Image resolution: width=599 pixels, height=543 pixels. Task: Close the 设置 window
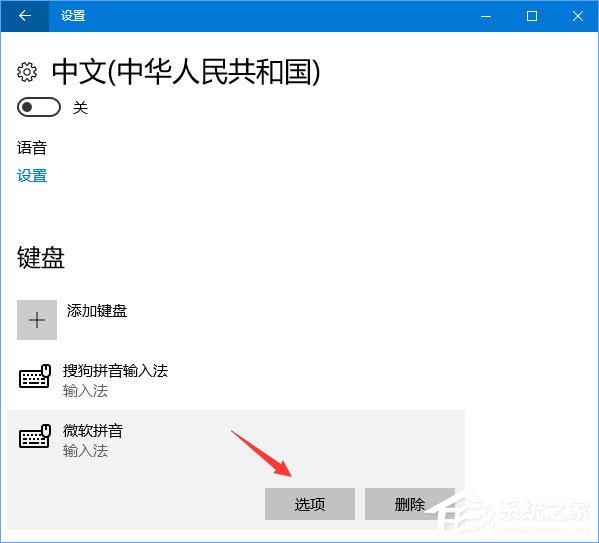click(x=578, y=16)
